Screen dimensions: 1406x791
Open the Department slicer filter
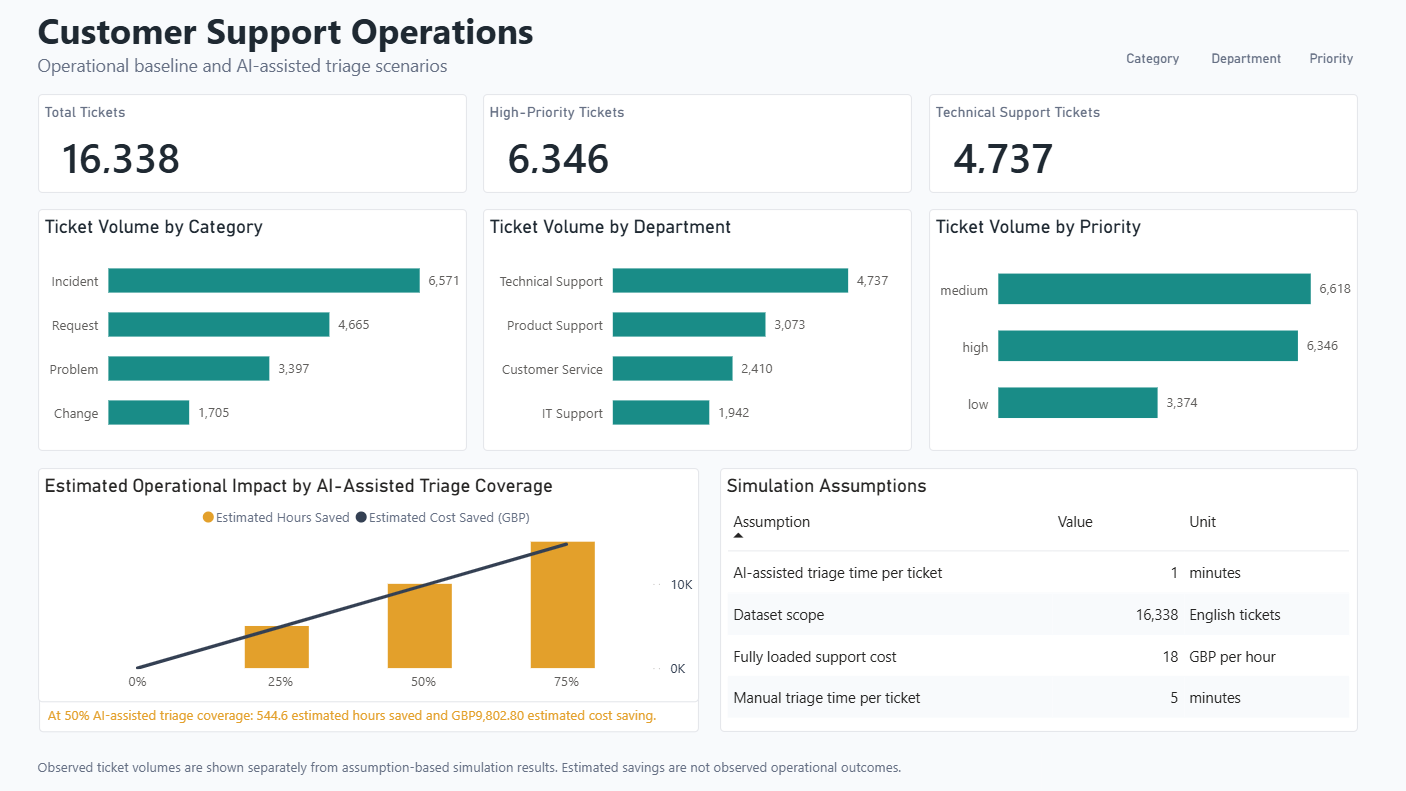[1246, 59]
